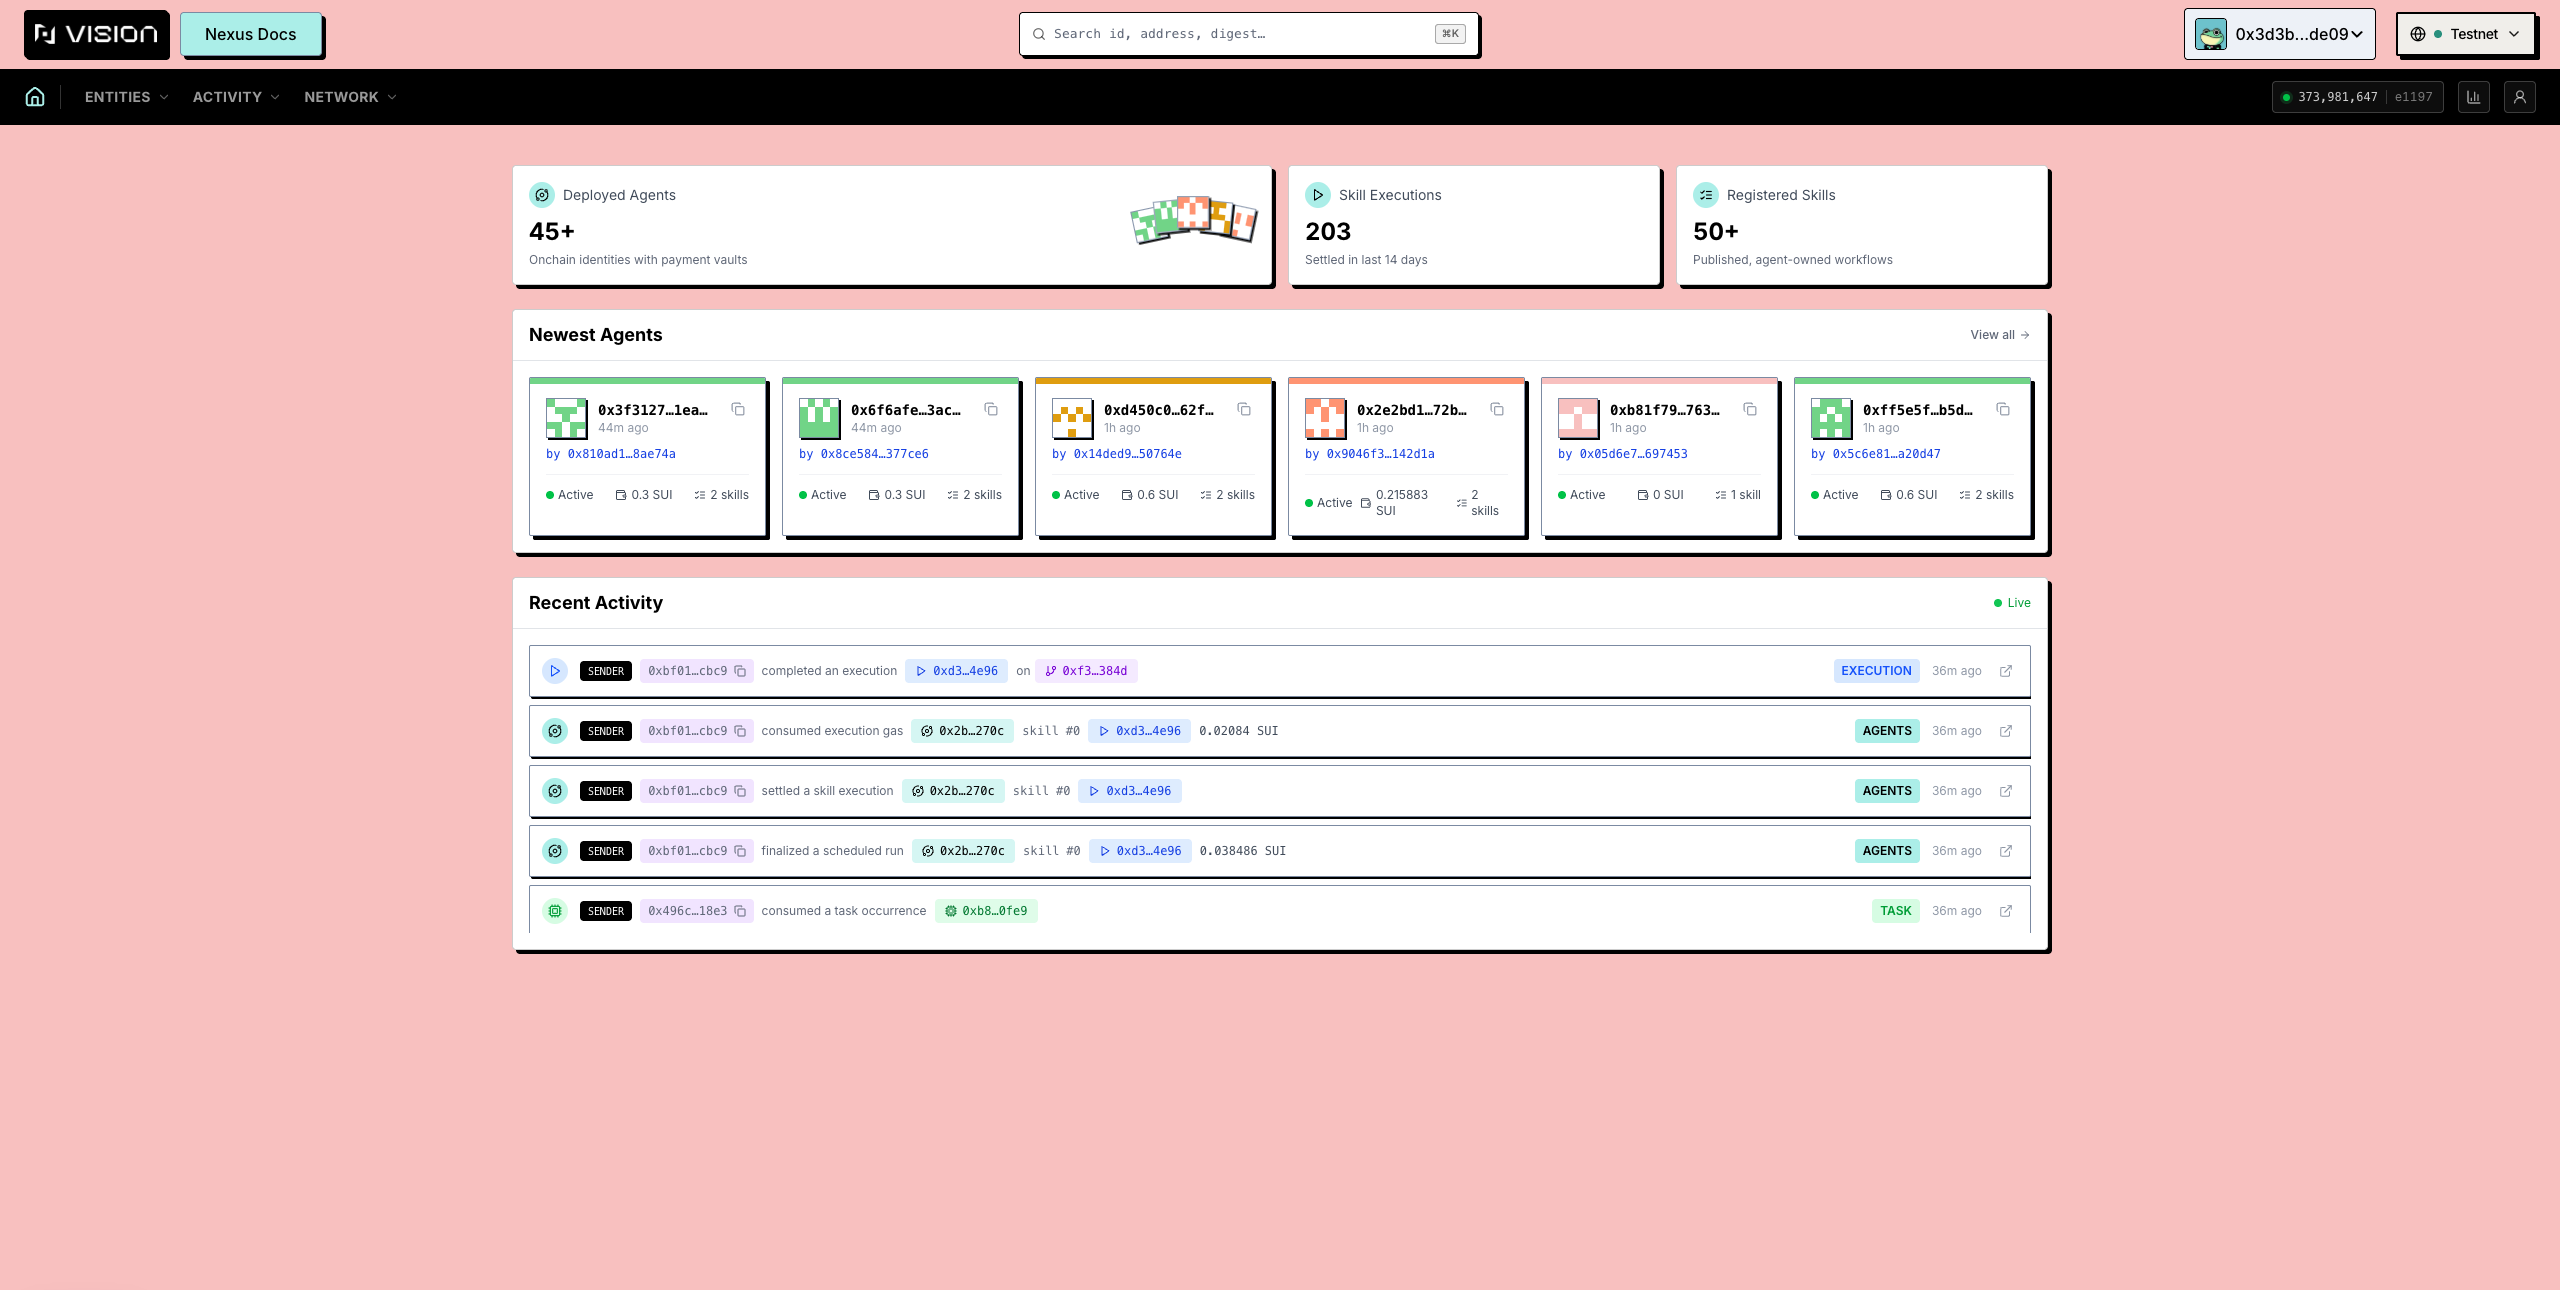Image resolution: width=2560 pixels, height=1290 pixels.
Task: Open the stats chart icon in navbar
Action: coord(2473,97)
